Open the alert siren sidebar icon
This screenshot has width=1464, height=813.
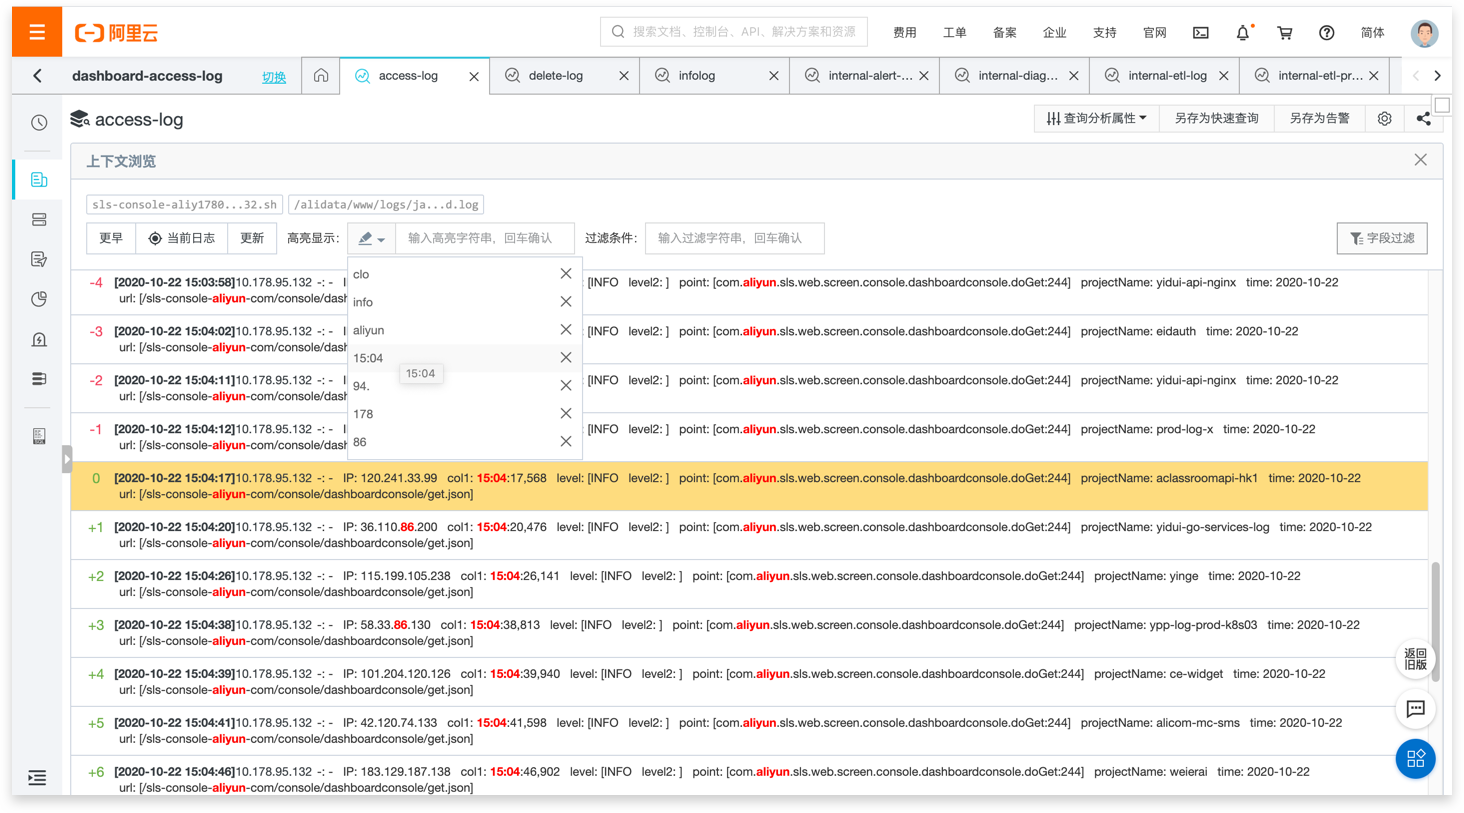click(x=39, y=340)
